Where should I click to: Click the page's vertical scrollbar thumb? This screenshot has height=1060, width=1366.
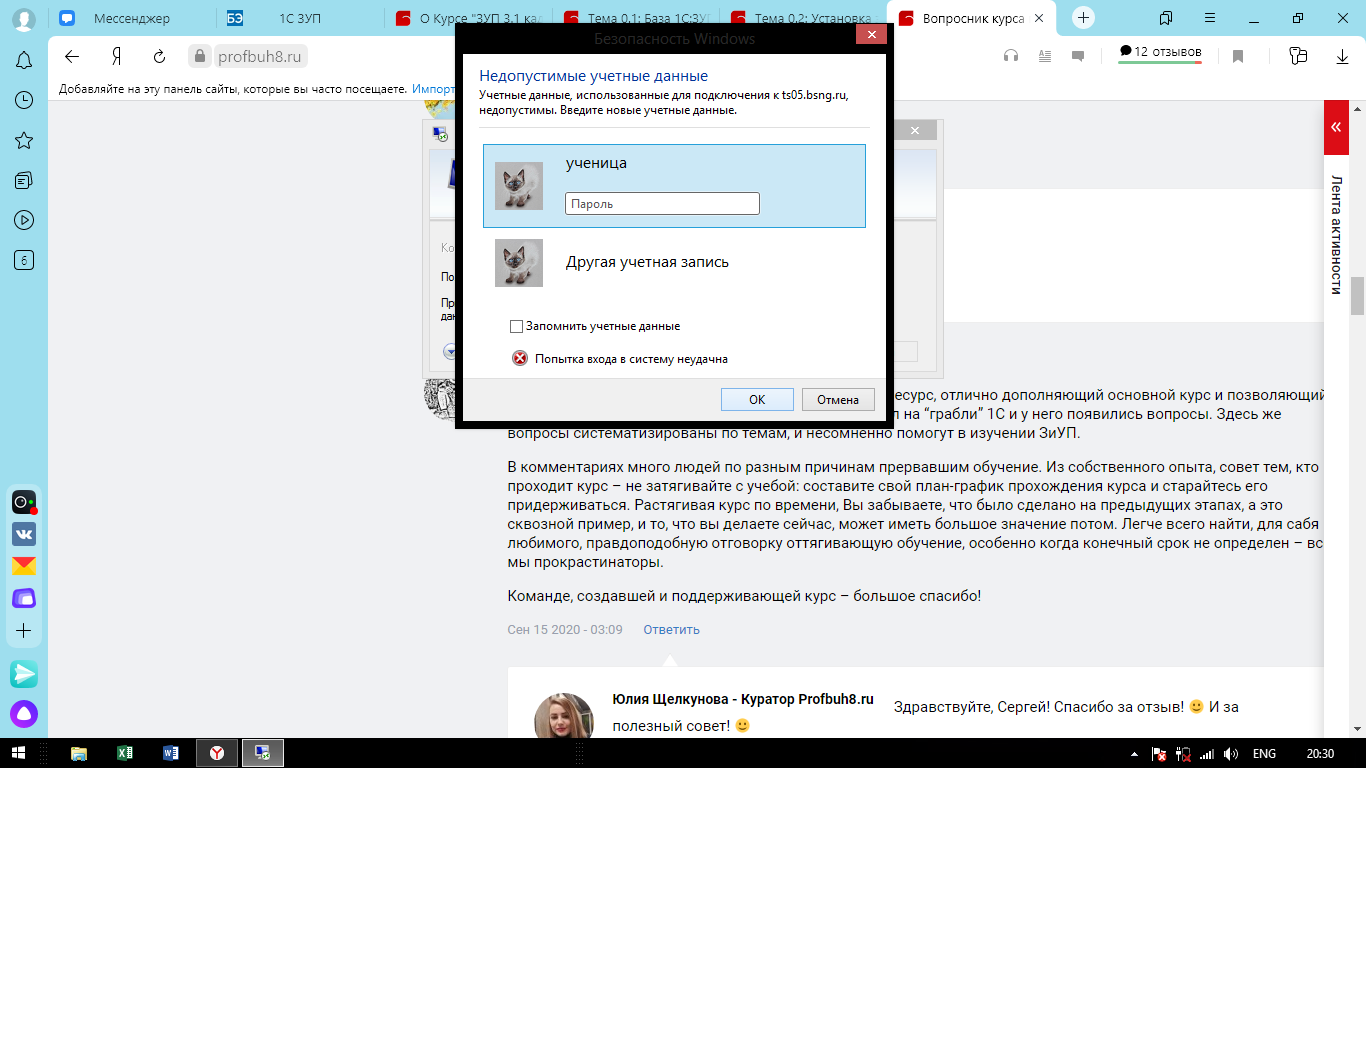[x=1357, y=296]
